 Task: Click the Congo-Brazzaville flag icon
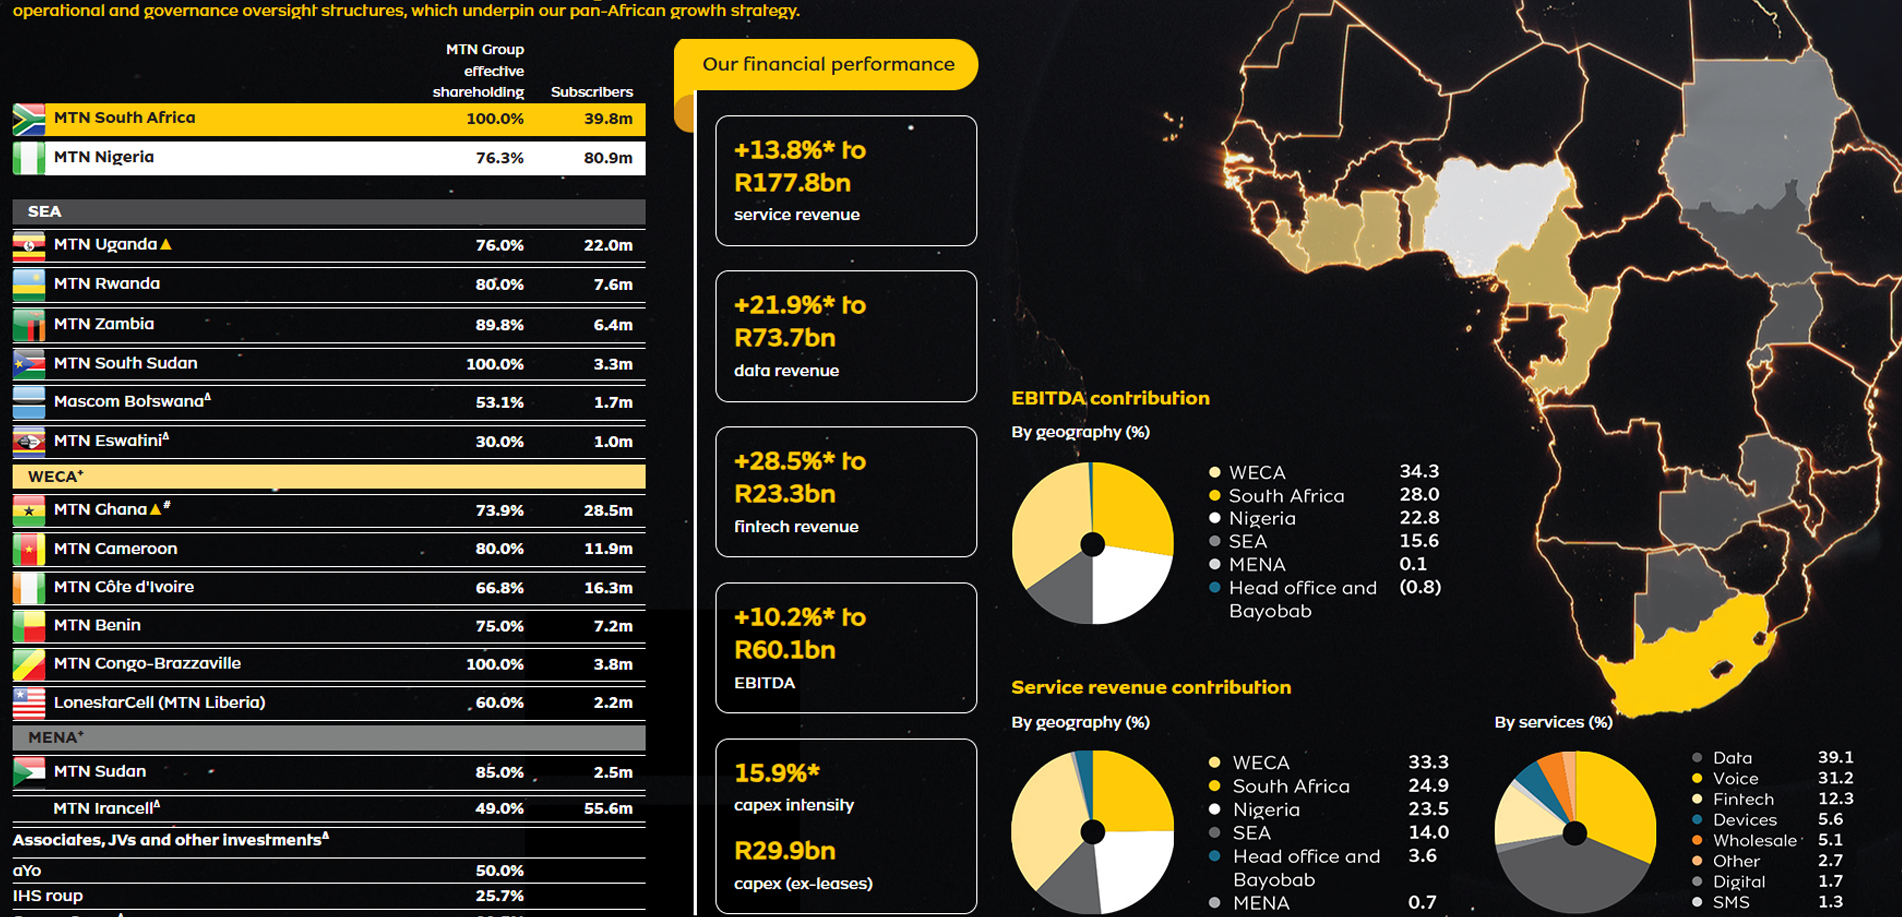click(29, 664)
